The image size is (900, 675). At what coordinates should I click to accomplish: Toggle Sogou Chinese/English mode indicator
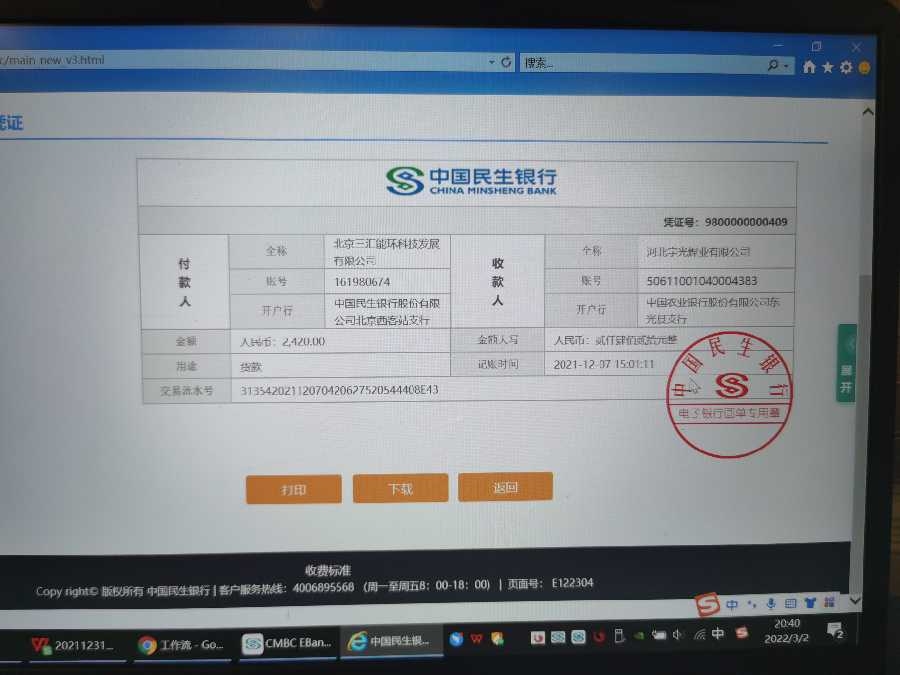point(733,605)
